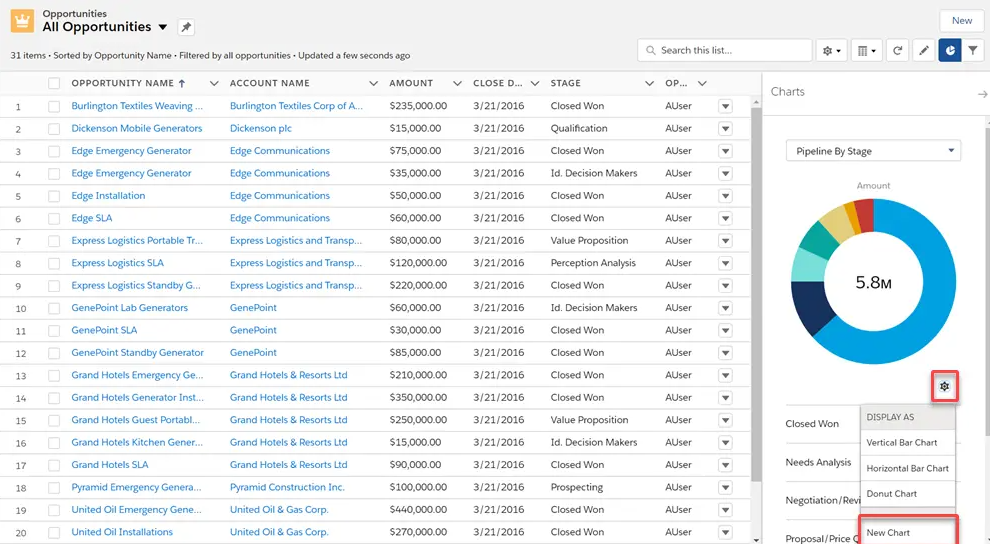990x544 pixels.
Task: Open row actions for Burlington Textiles row
Action: (725, 106)
